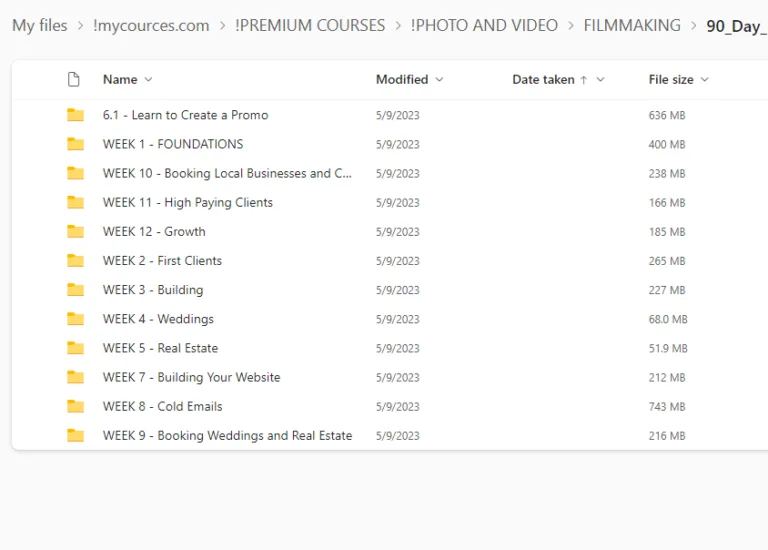Jump to the !PHOTO AND VIDEO breadcrumb
Image resolution: width=768 pixels, height=550 pixels.
tap(484, 26)
